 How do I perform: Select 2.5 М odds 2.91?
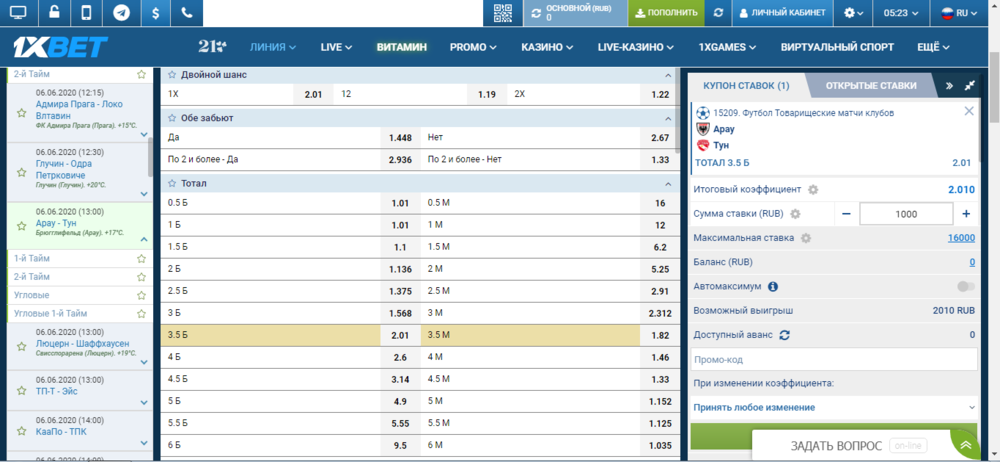[659, 292]
